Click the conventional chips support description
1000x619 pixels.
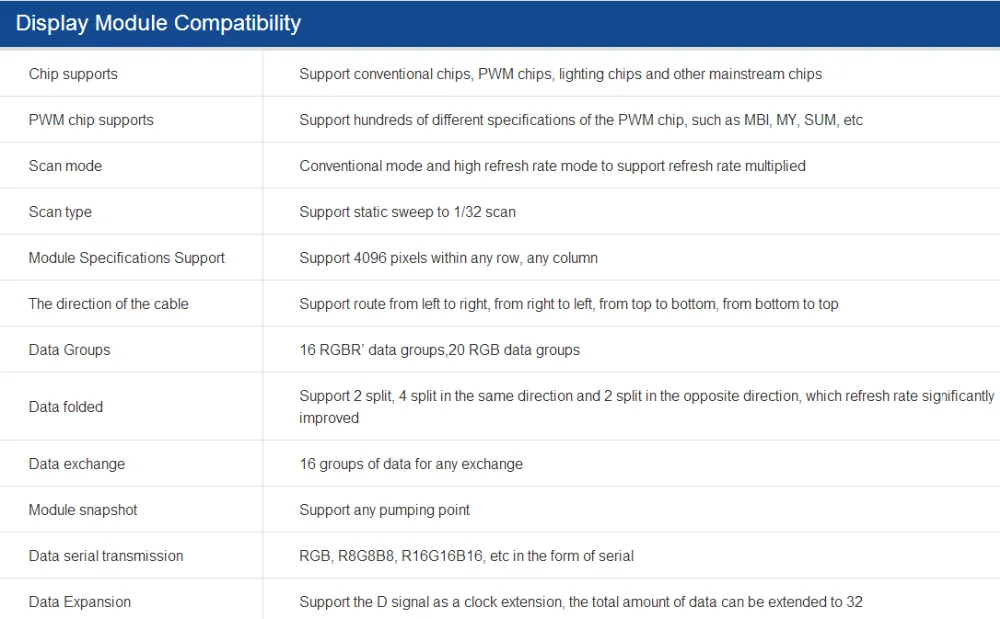tap(560, 74)
